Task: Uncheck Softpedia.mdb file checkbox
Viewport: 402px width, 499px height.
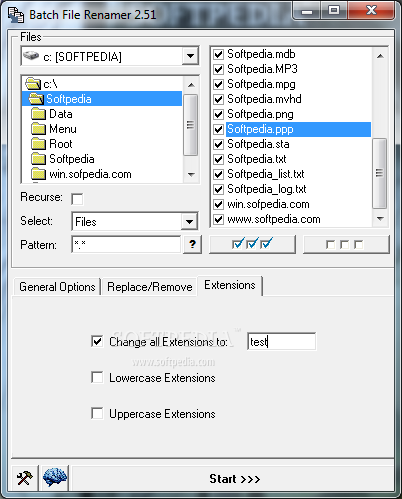Action: click(x=218, y=54)
